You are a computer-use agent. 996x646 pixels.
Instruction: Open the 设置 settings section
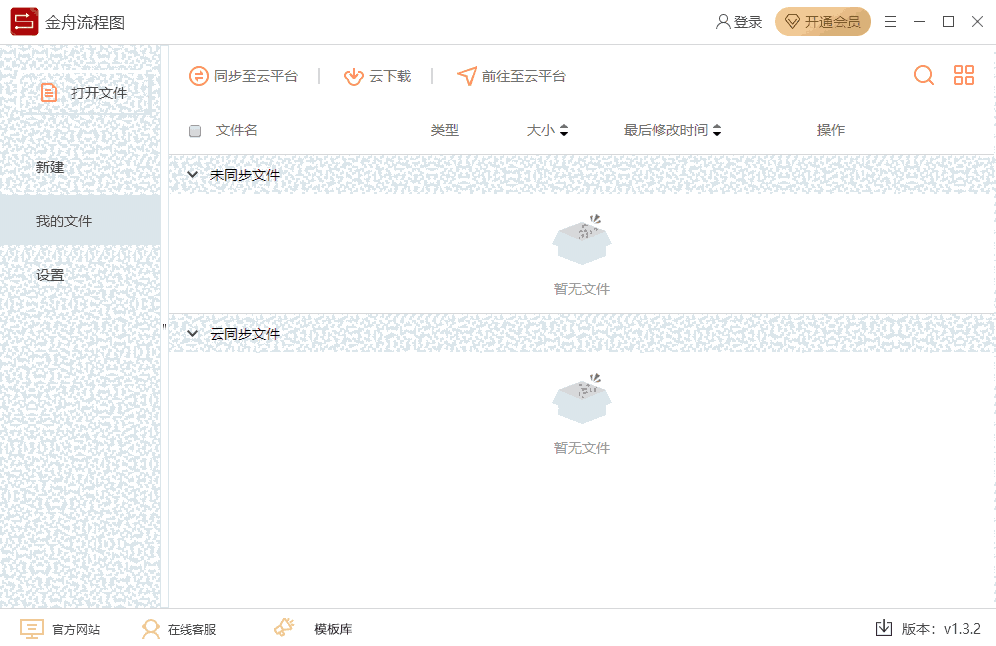(x=50, y=274)
